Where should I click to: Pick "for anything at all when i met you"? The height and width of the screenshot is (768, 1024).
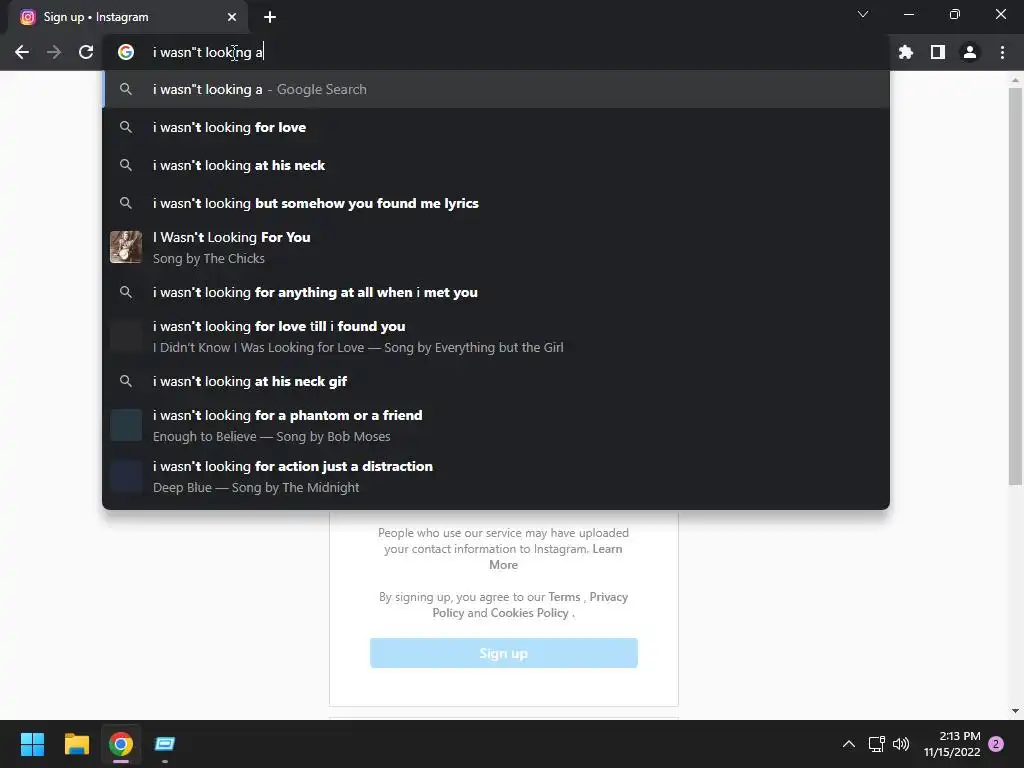point(496,293)
